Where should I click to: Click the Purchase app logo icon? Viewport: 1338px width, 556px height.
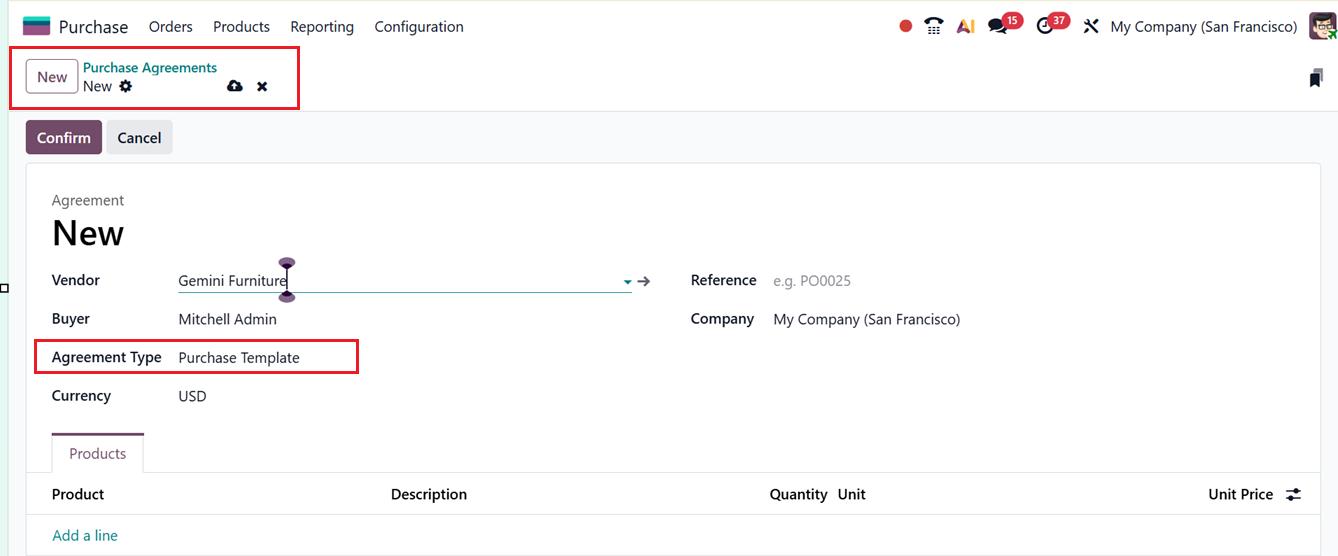pyautogui.click(x=36, y=27)
